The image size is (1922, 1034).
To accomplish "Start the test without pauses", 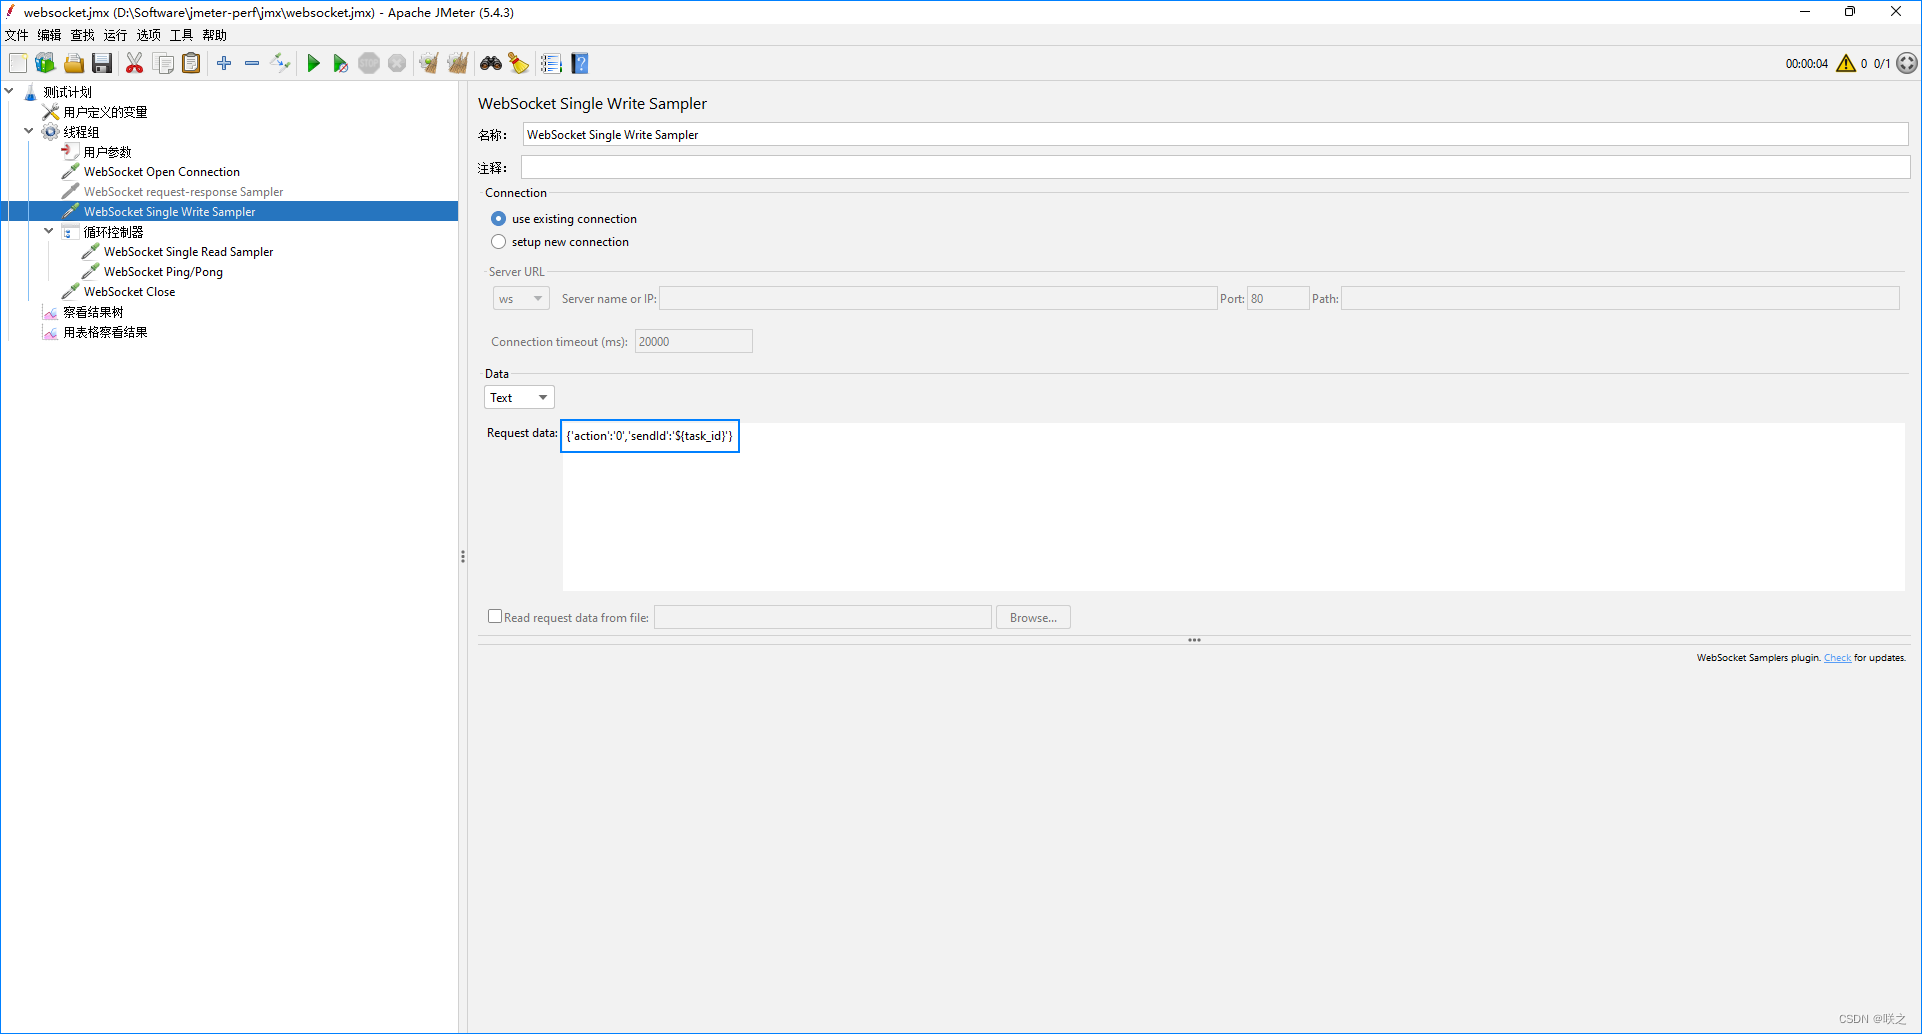I will coord(340,63).
